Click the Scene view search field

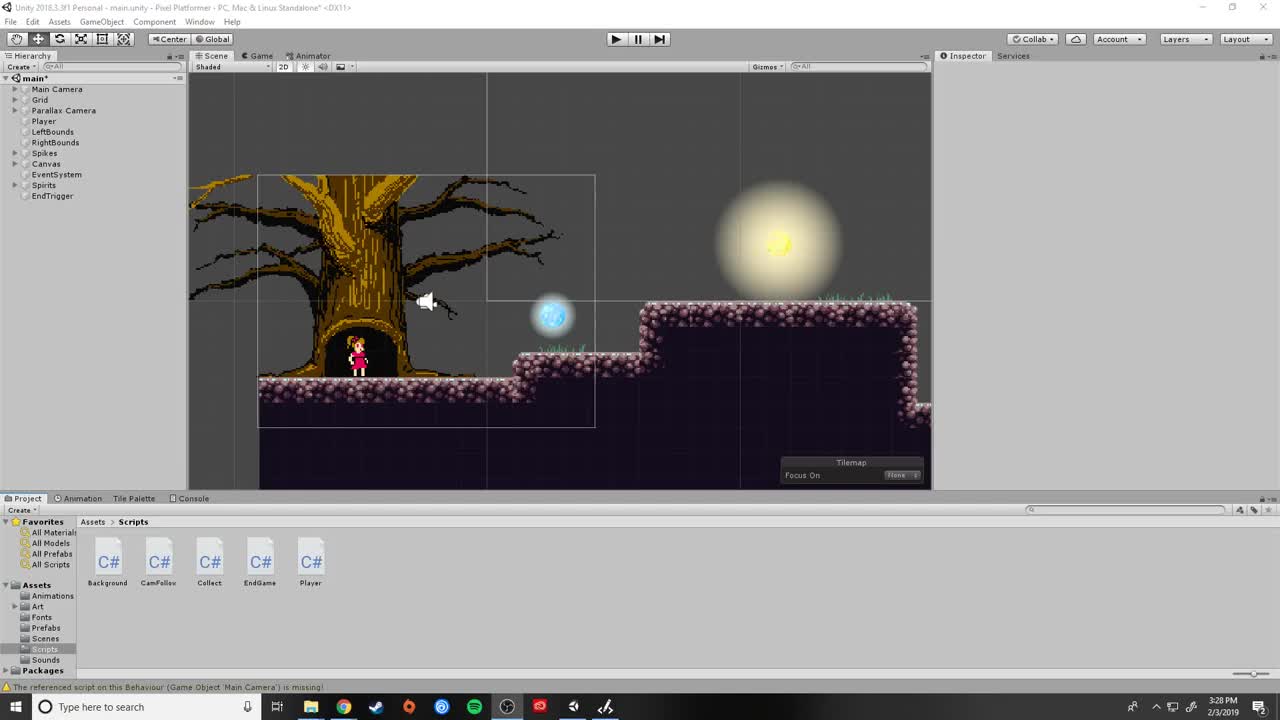point(858,67)
